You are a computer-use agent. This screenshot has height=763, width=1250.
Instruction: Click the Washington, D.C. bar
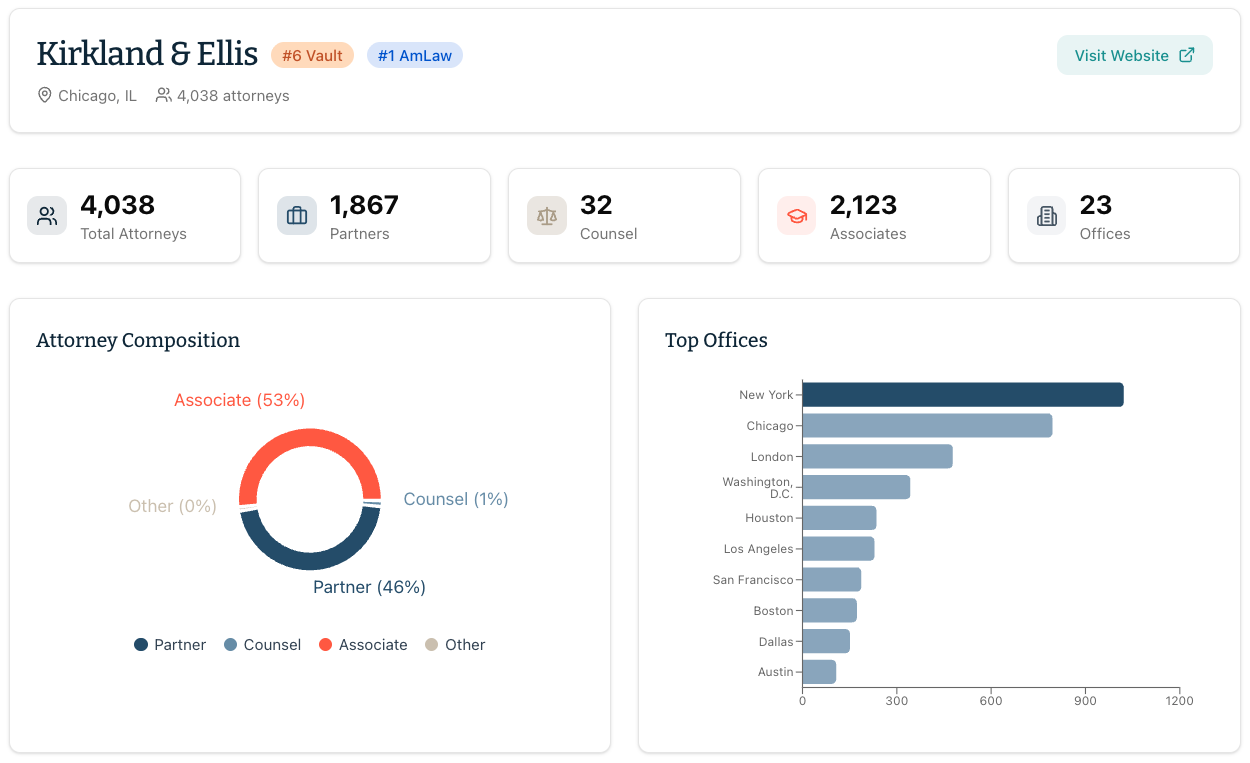click(856, 487)
